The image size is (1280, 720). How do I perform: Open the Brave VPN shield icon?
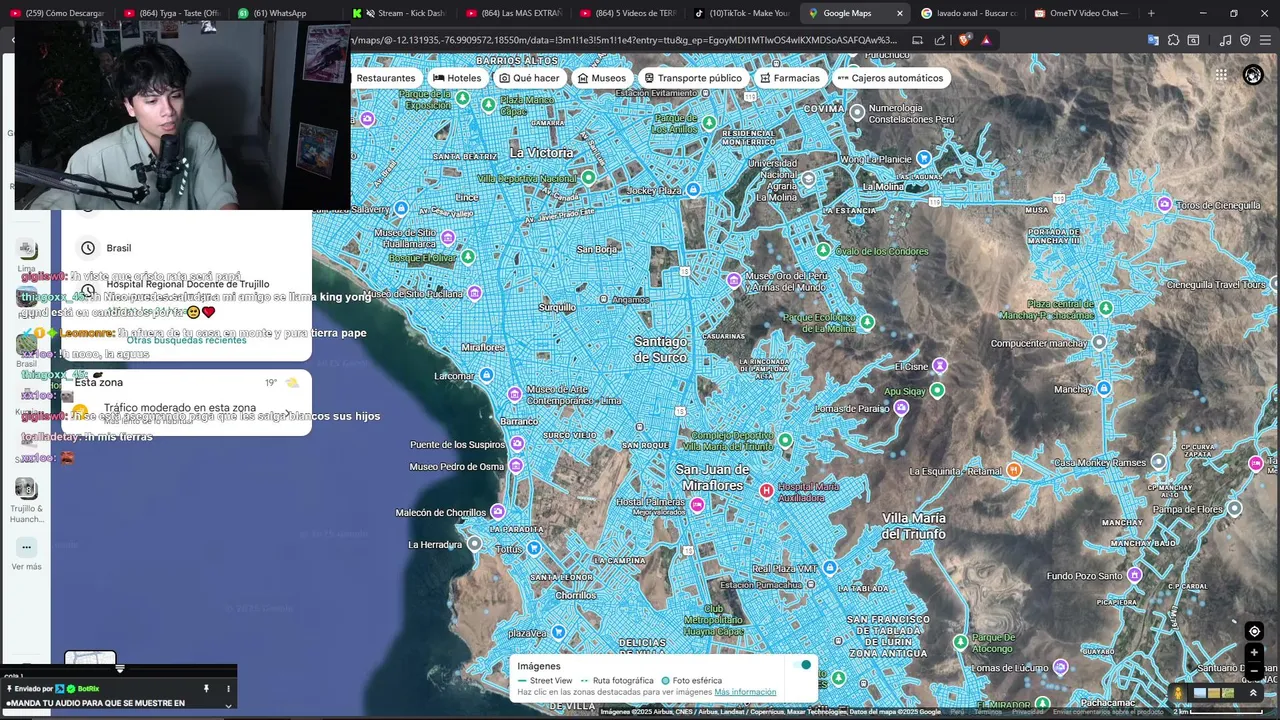click(x=1245, y=40)
